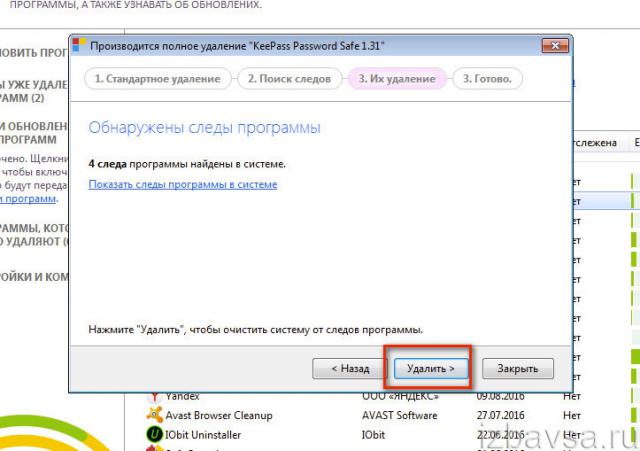Viewport: 640px width, 451px height.
Task: Click the Обнаружены следы программы heading
Action: (x=204, y=128)
